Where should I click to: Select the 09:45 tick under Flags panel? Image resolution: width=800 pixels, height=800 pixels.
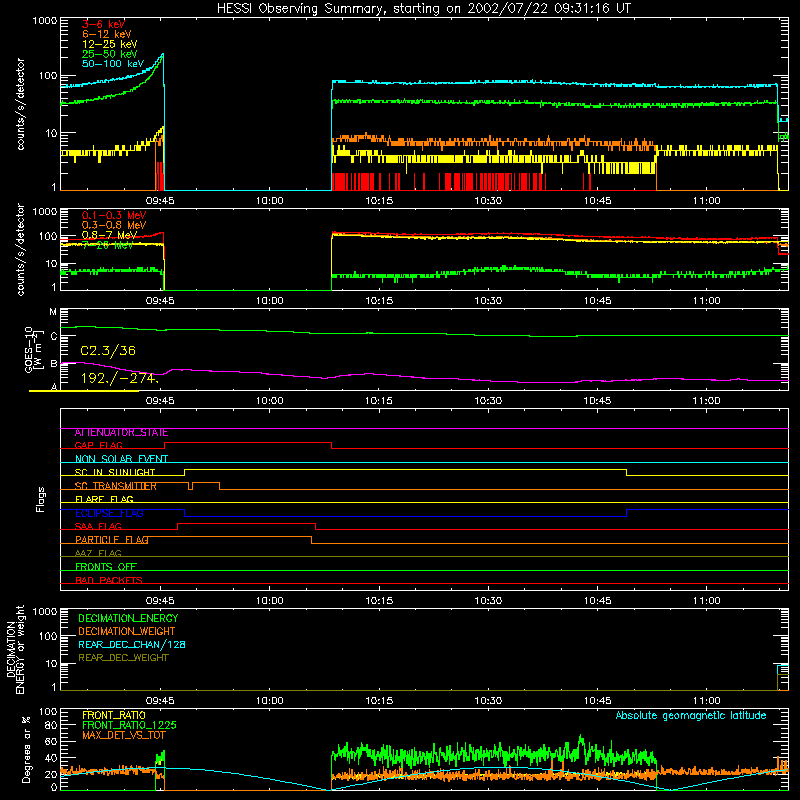(160, 601)
